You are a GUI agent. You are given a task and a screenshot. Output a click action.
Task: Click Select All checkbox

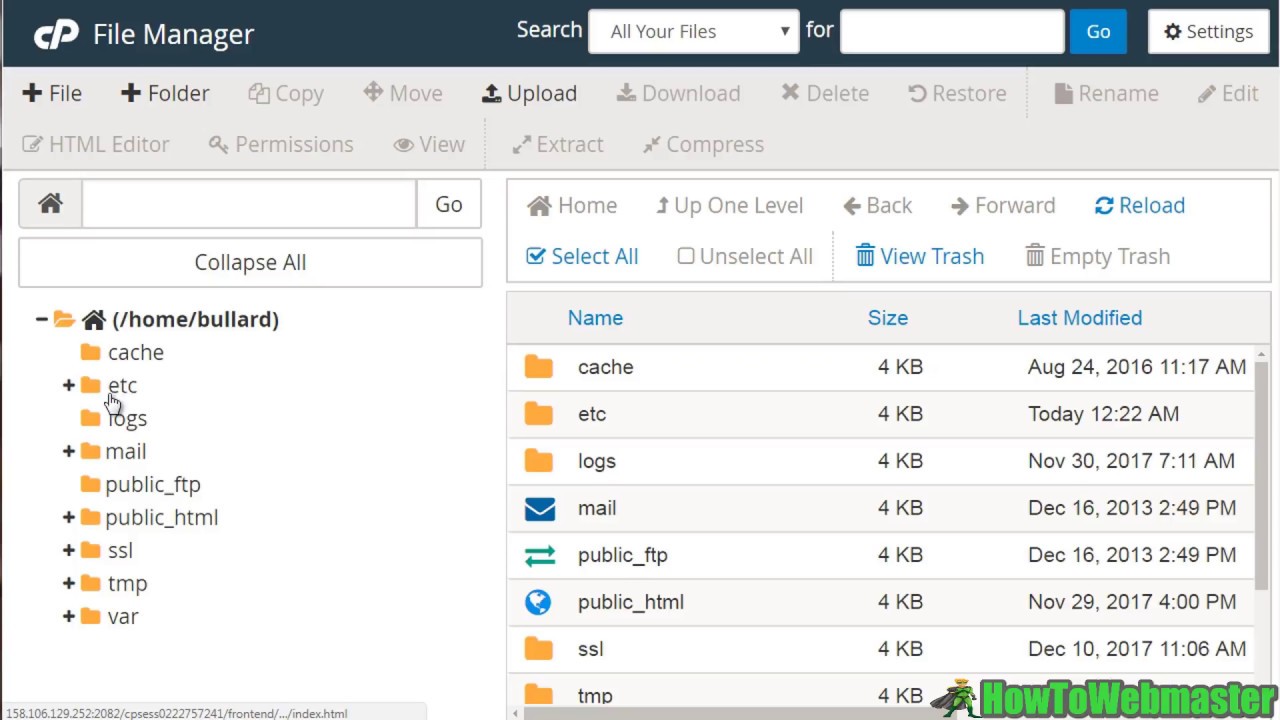click(x=582, y=256)
